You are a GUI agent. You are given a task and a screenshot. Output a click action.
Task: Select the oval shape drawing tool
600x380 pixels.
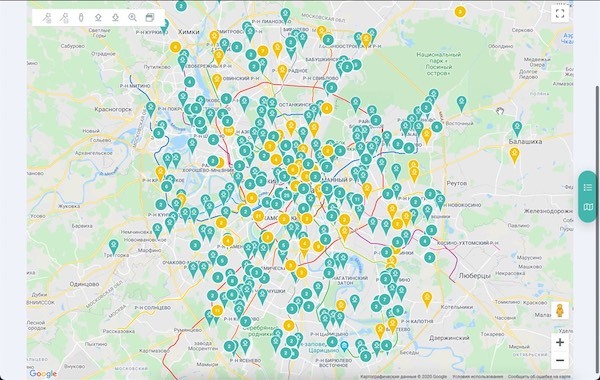[x=81, y=18]
